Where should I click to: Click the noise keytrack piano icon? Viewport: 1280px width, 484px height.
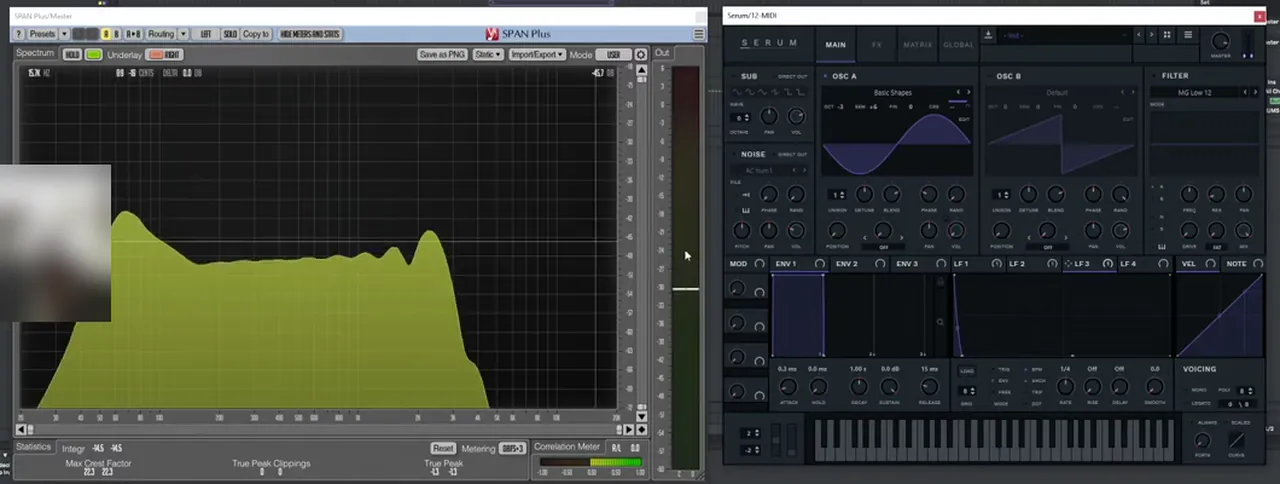click(x=746, y=210)
